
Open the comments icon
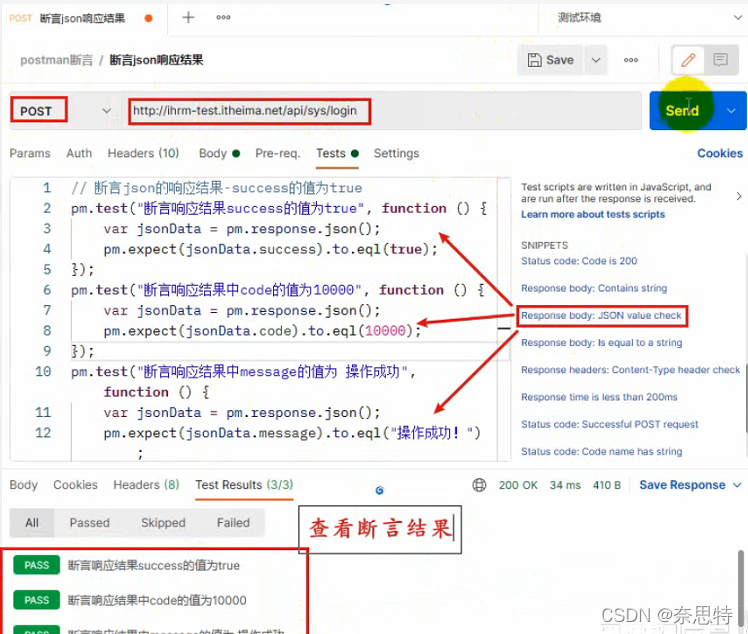pos(720,60)
